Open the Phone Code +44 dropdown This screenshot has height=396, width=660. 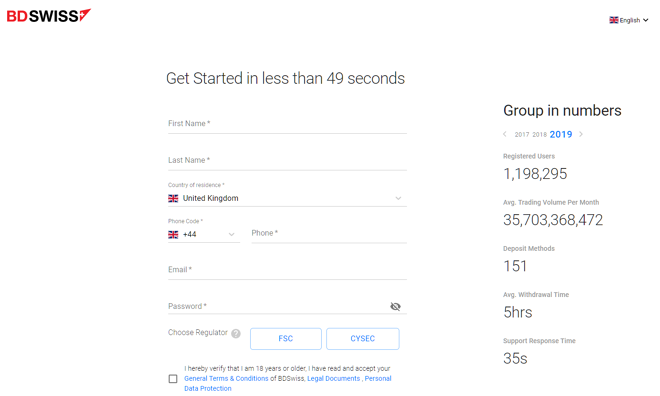pyautogui.click(x=204, y=234)
